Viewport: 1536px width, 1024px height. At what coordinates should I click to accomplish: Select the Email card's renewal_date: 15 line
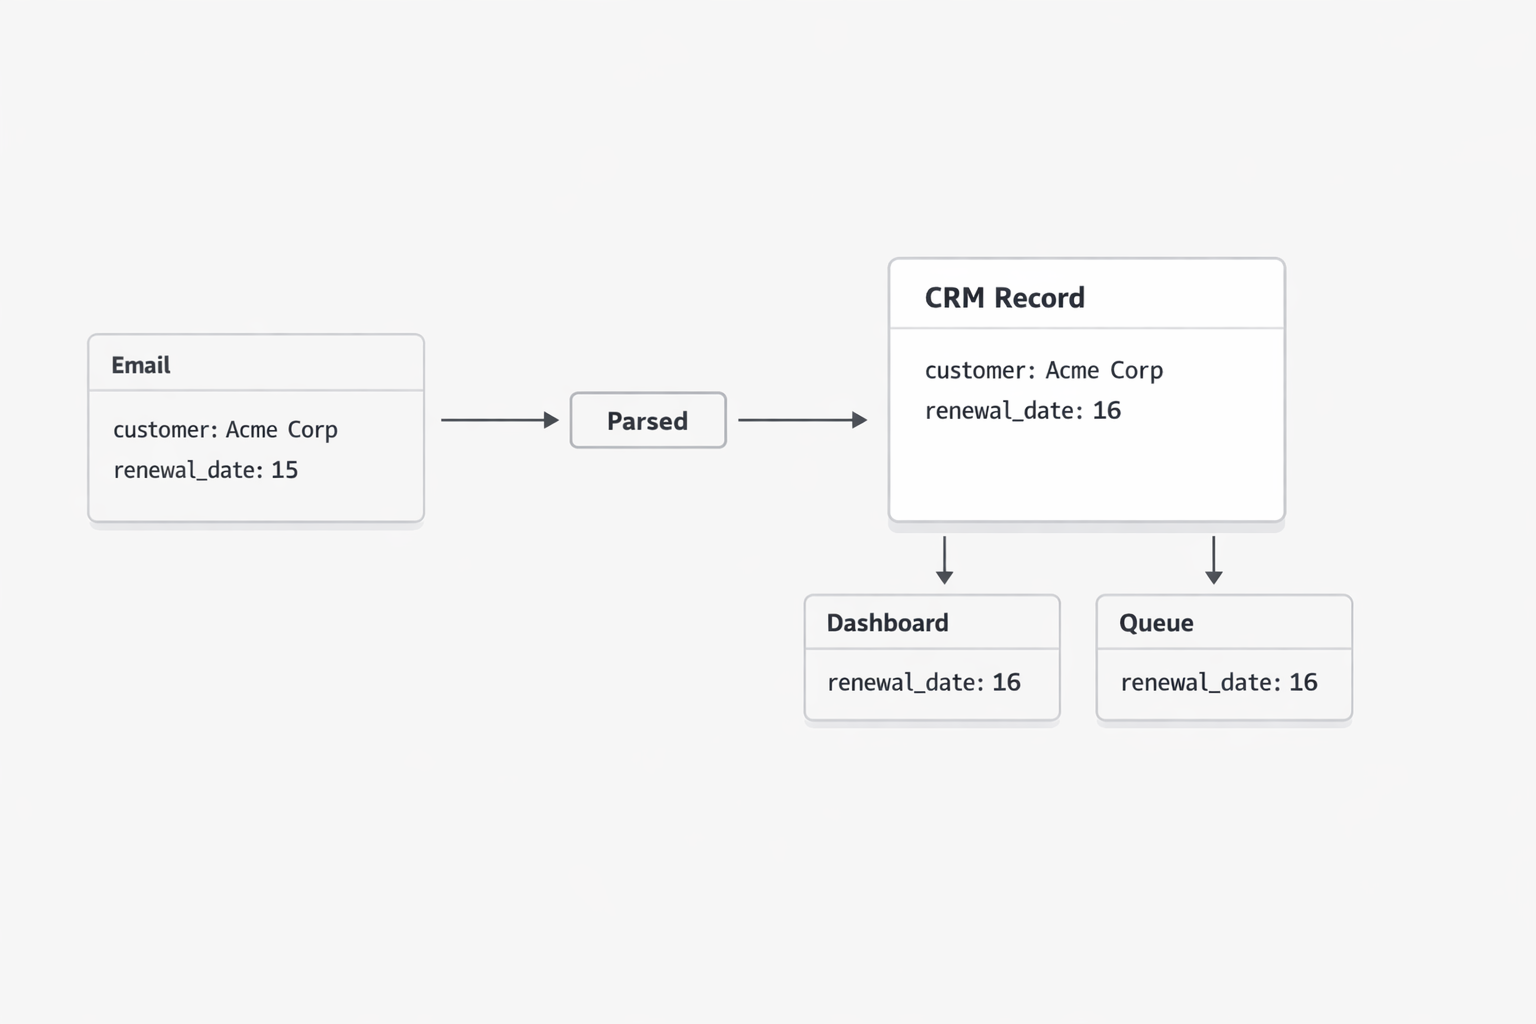(x=205, y=470)
